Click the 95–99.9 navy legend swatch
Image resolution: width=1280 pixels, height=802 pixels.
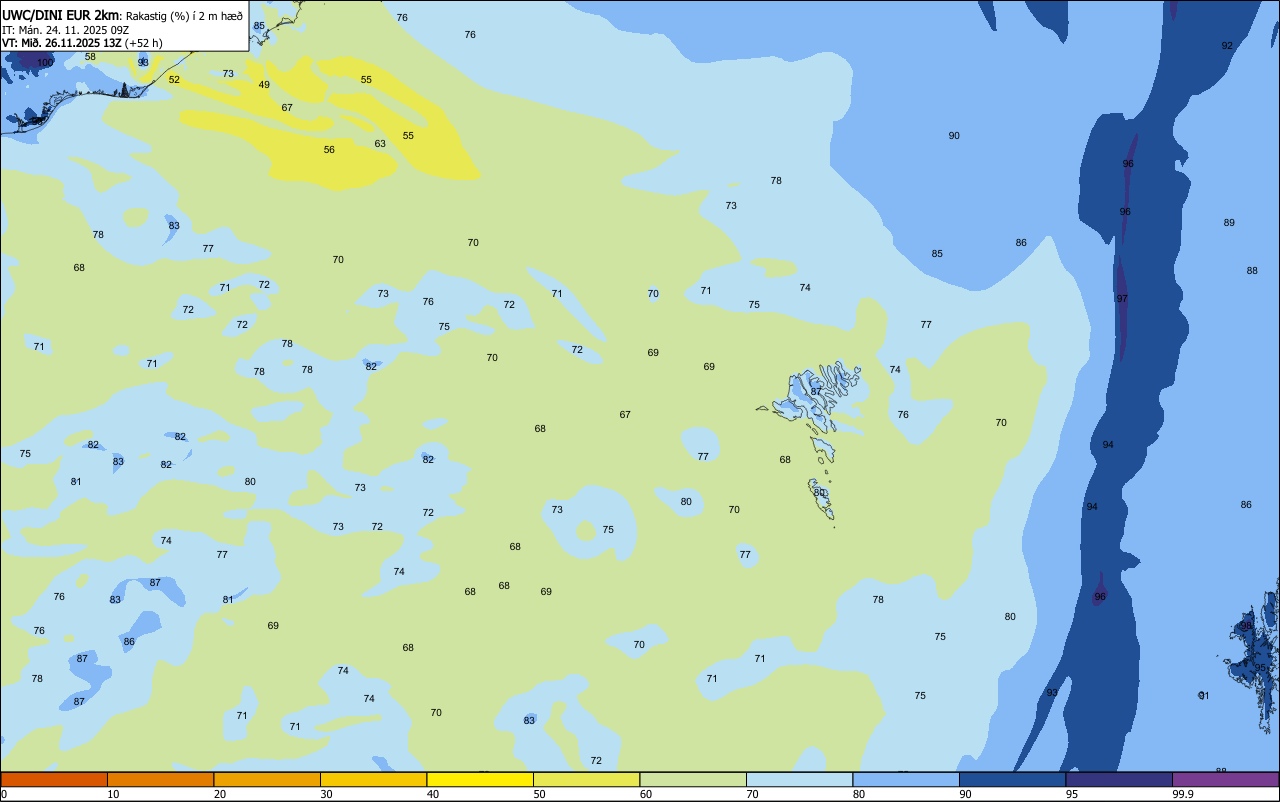(1119, 779)
